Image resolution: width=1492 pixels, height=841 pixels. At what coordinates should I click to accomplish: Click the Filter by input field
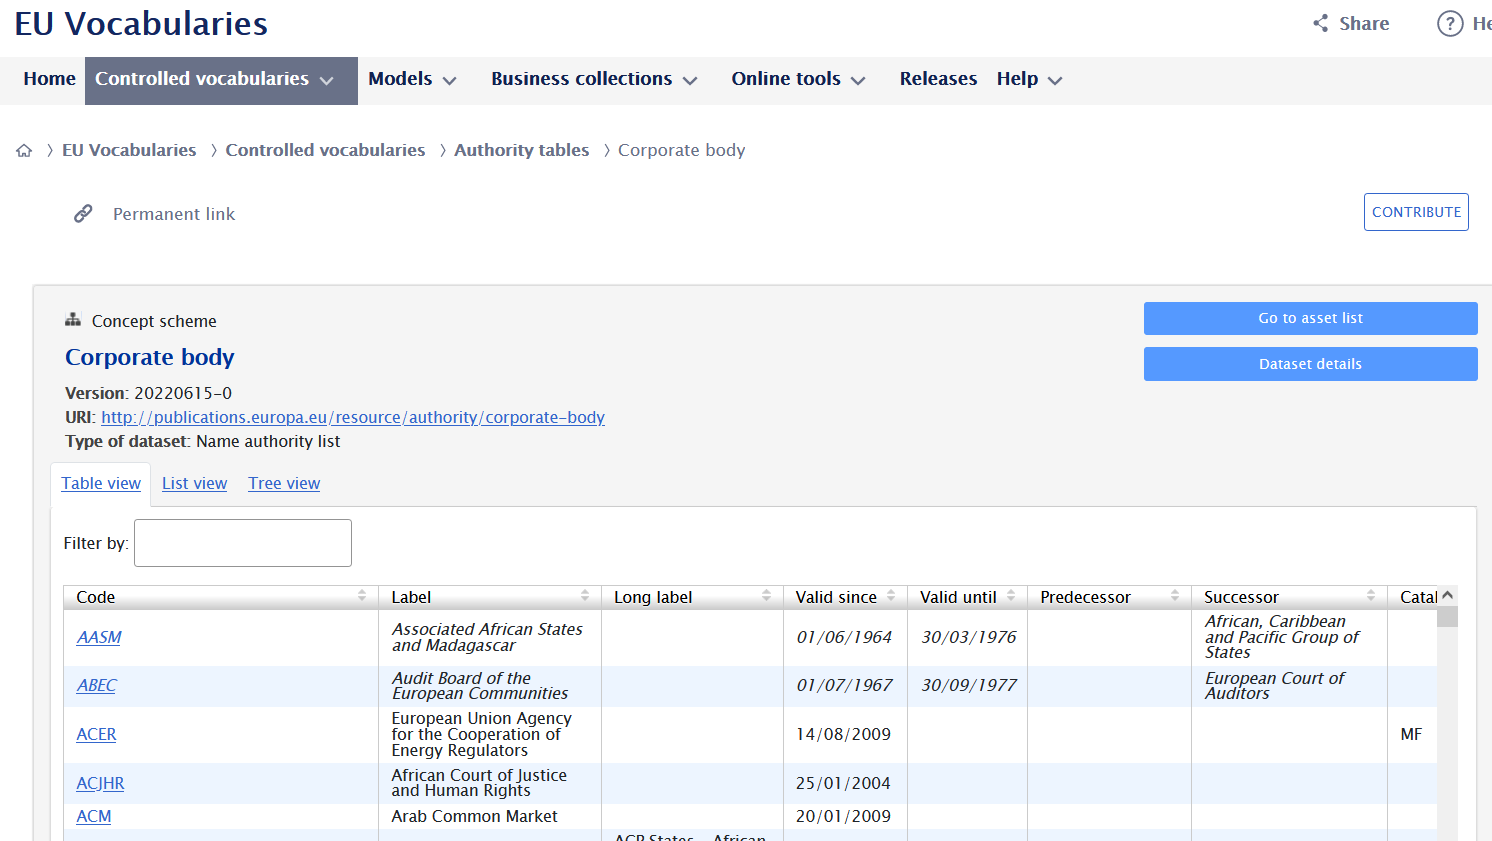(243, 543)
